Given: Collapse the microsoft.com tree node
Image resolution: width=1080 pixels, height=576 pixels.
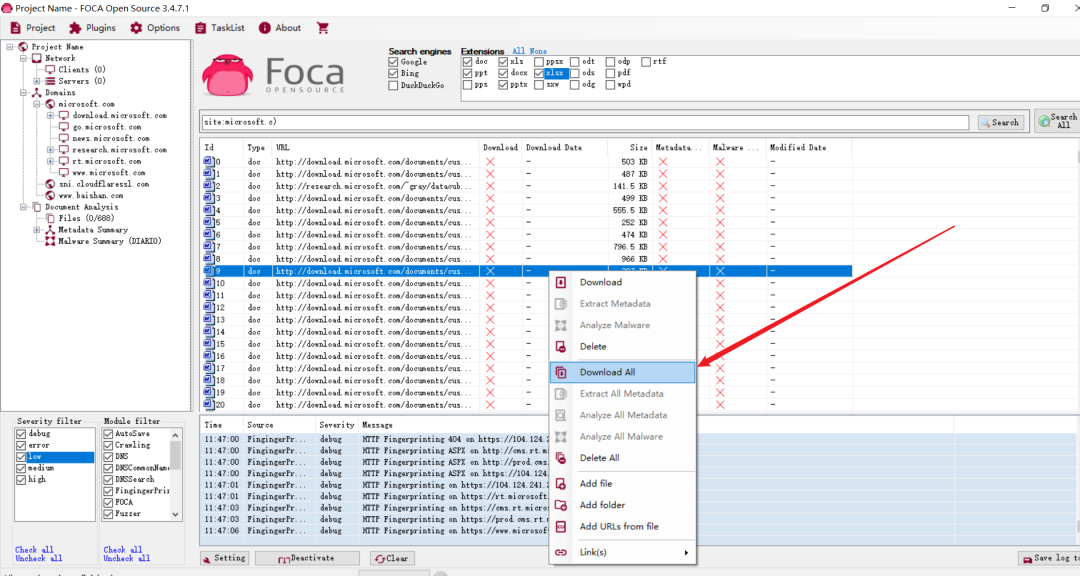Looking at the screenshot, I should [x=37, y=104].
